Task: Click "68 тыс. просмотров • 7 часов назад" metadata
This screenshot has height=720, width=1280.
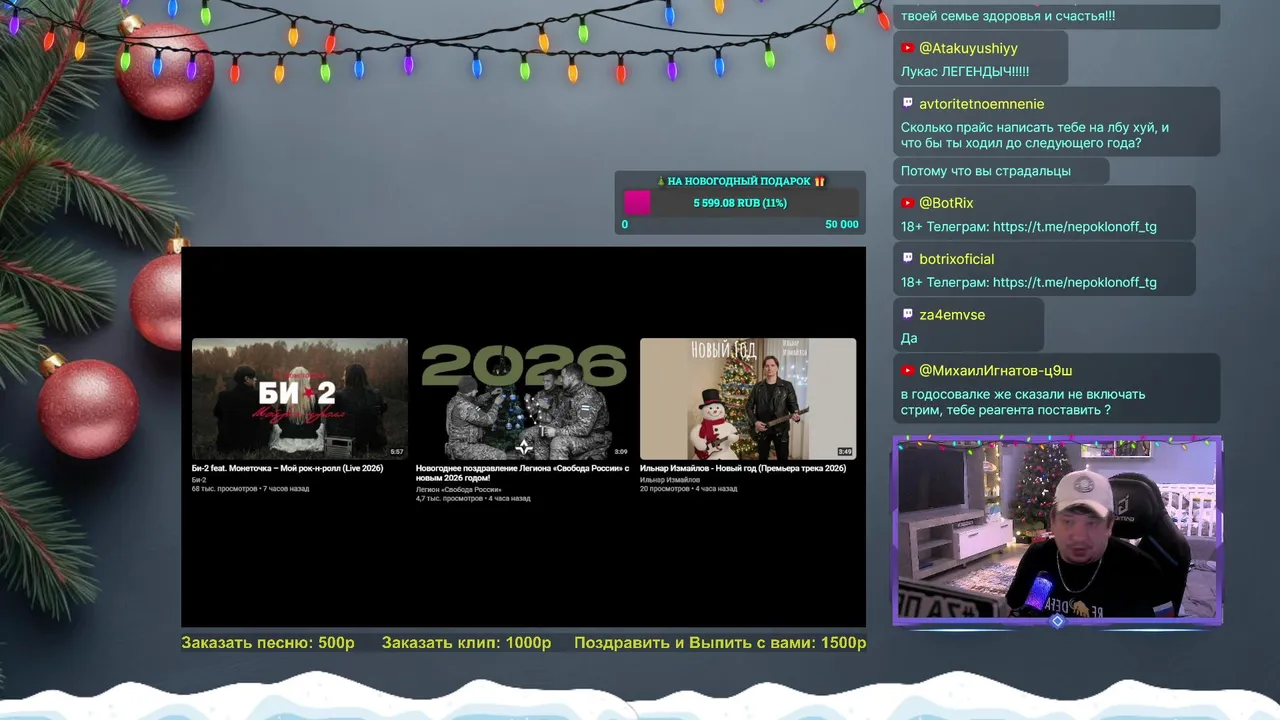Action: [x=251, y=489]
